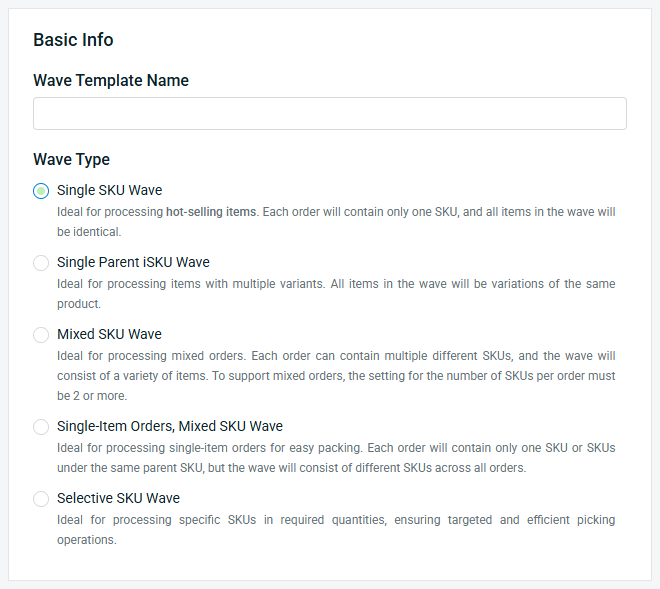The height and width of the screenshot is (589, 660).
Task: Click the bold 'hot-selling items' text
Action: [211, 212]
